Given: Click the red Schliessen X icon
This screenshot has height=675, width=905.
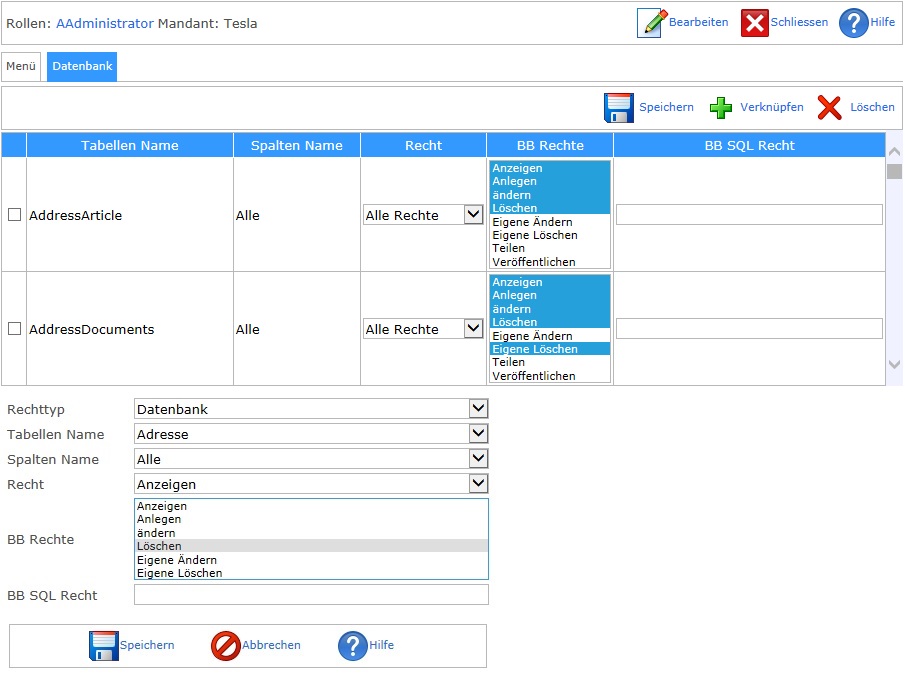Looking at the screenshot, I should 755,23.
